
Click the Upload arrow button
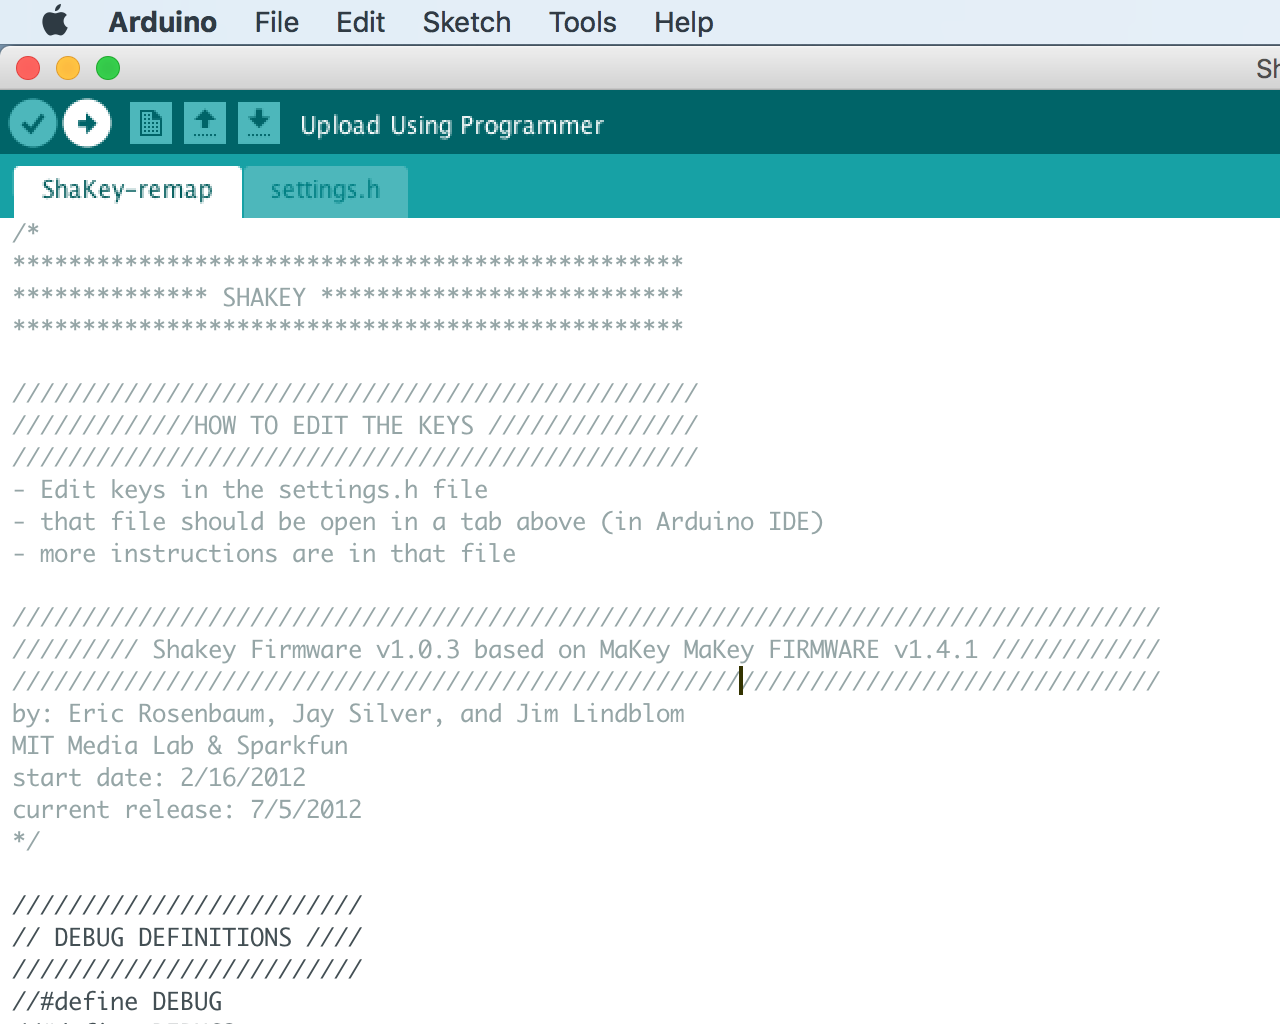[x=87, y=124]
